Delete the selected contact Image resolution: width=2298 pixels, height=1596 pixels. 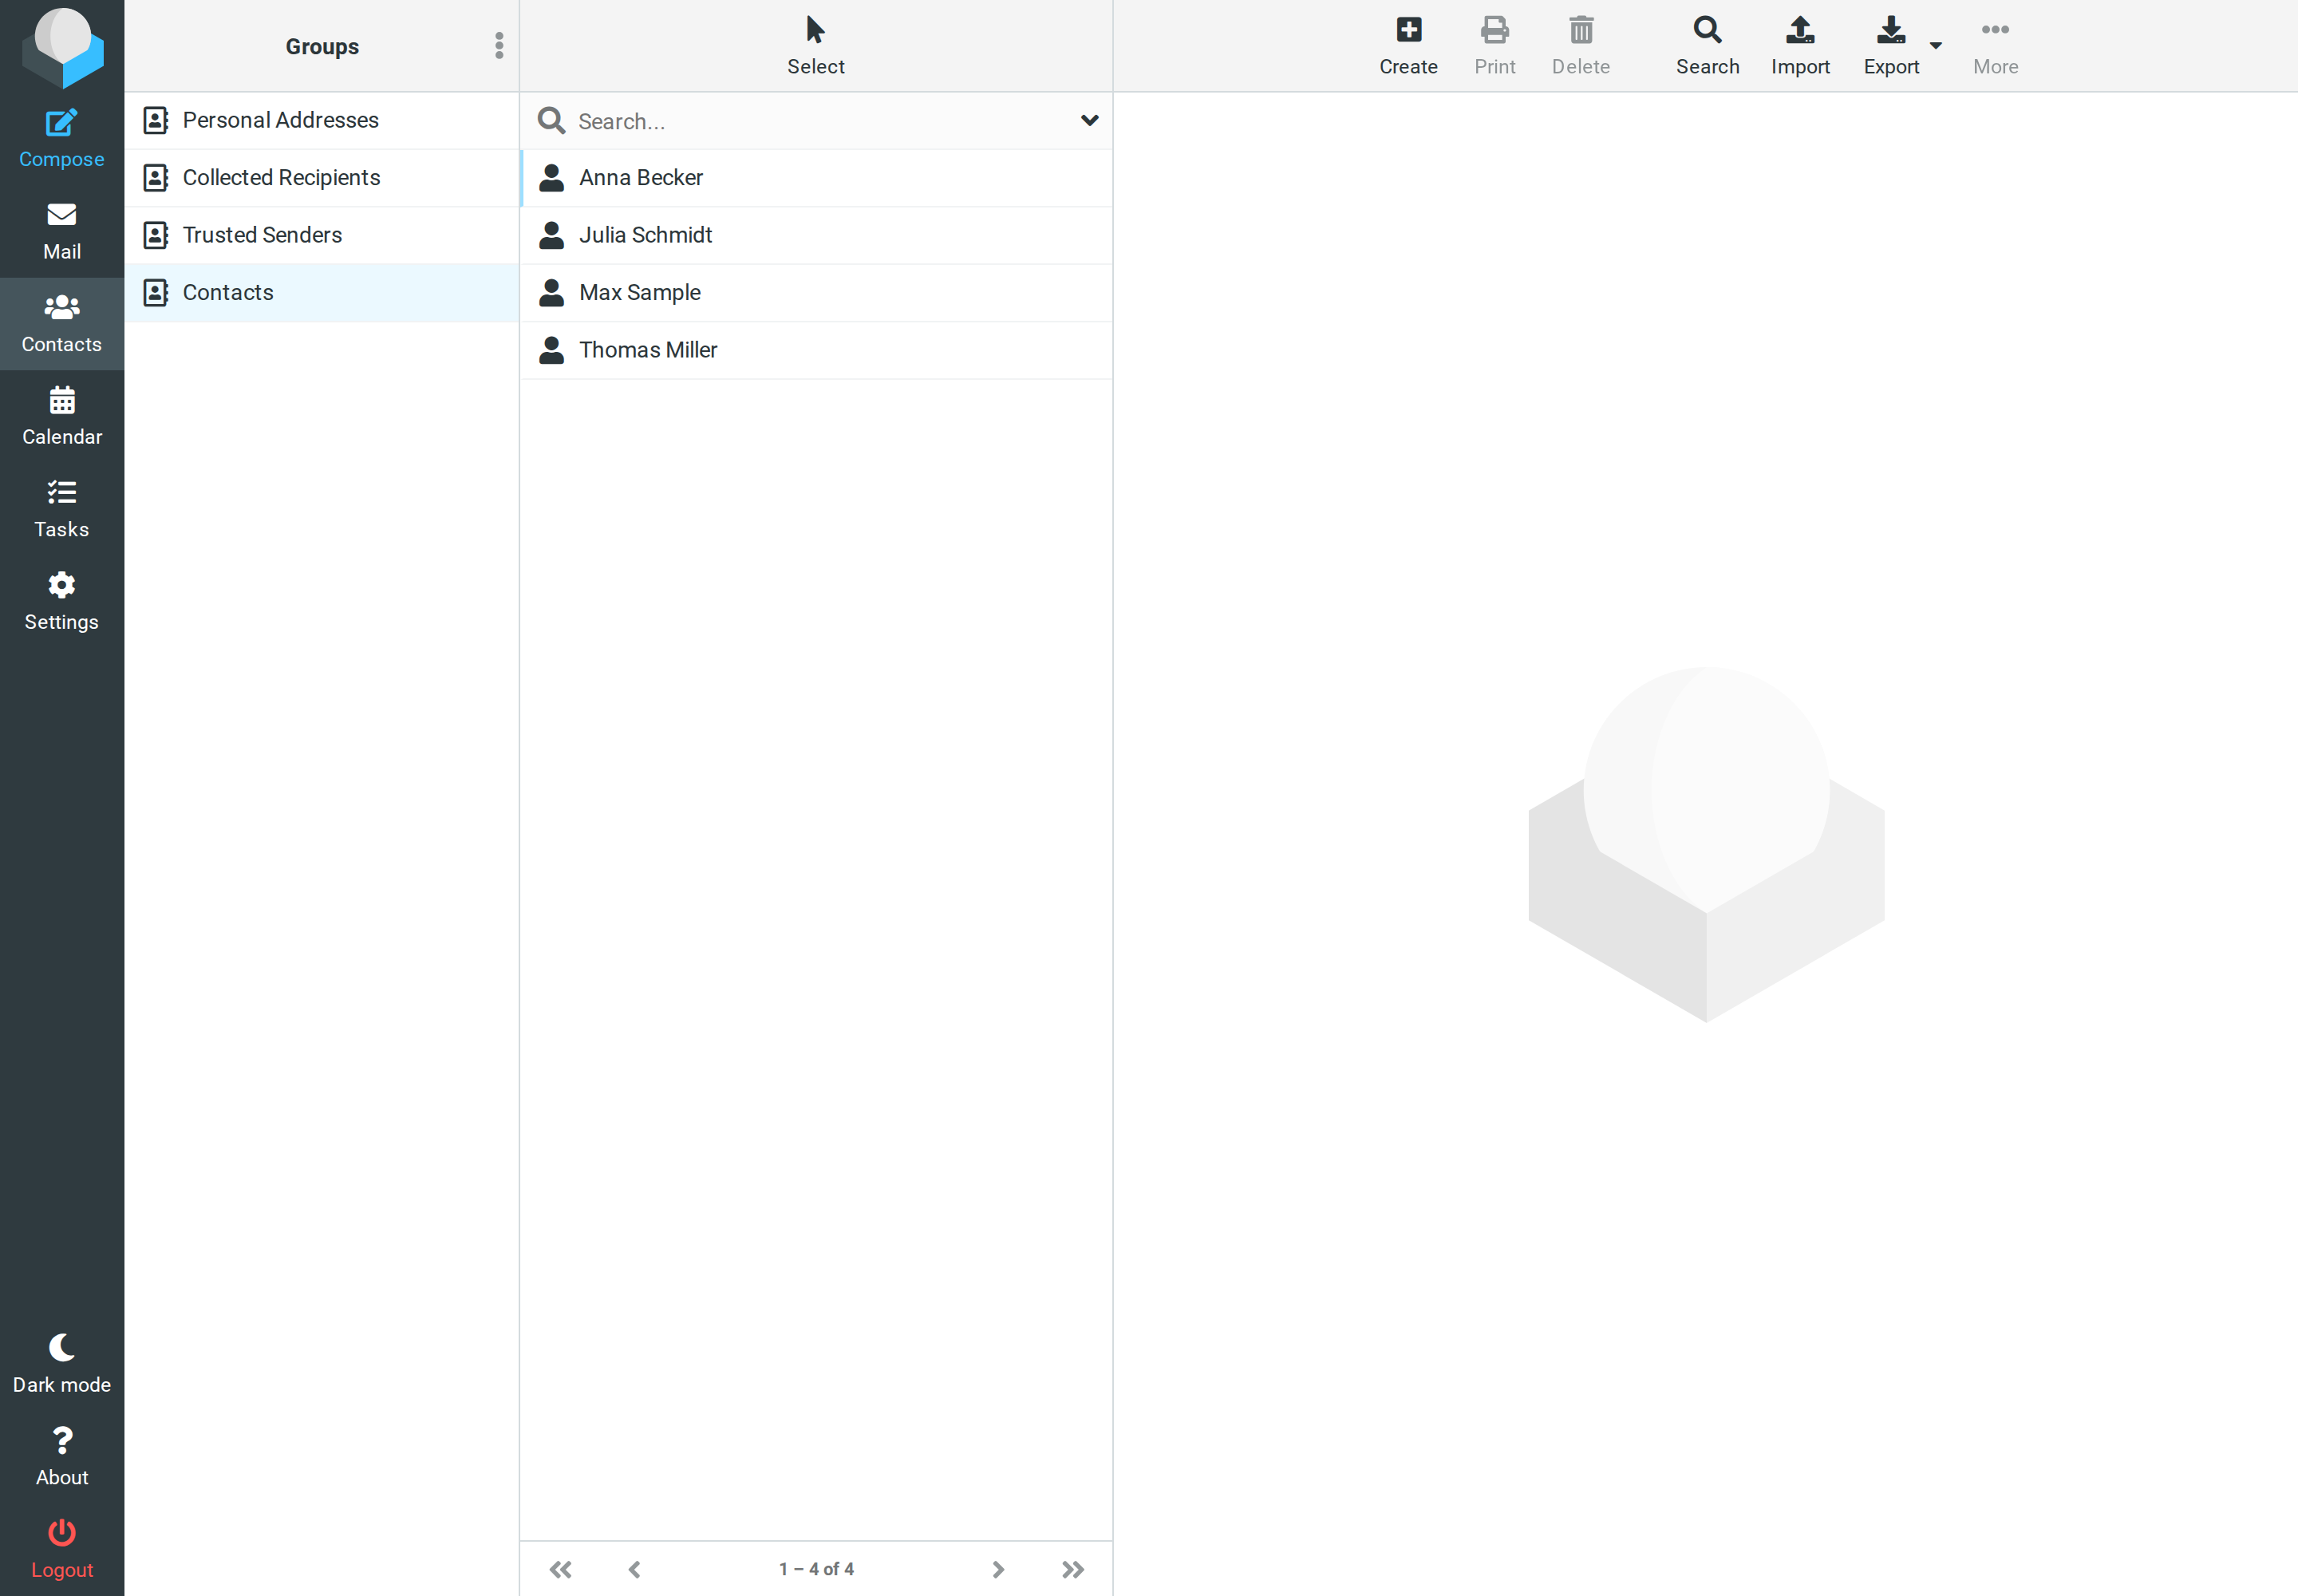1580,46
